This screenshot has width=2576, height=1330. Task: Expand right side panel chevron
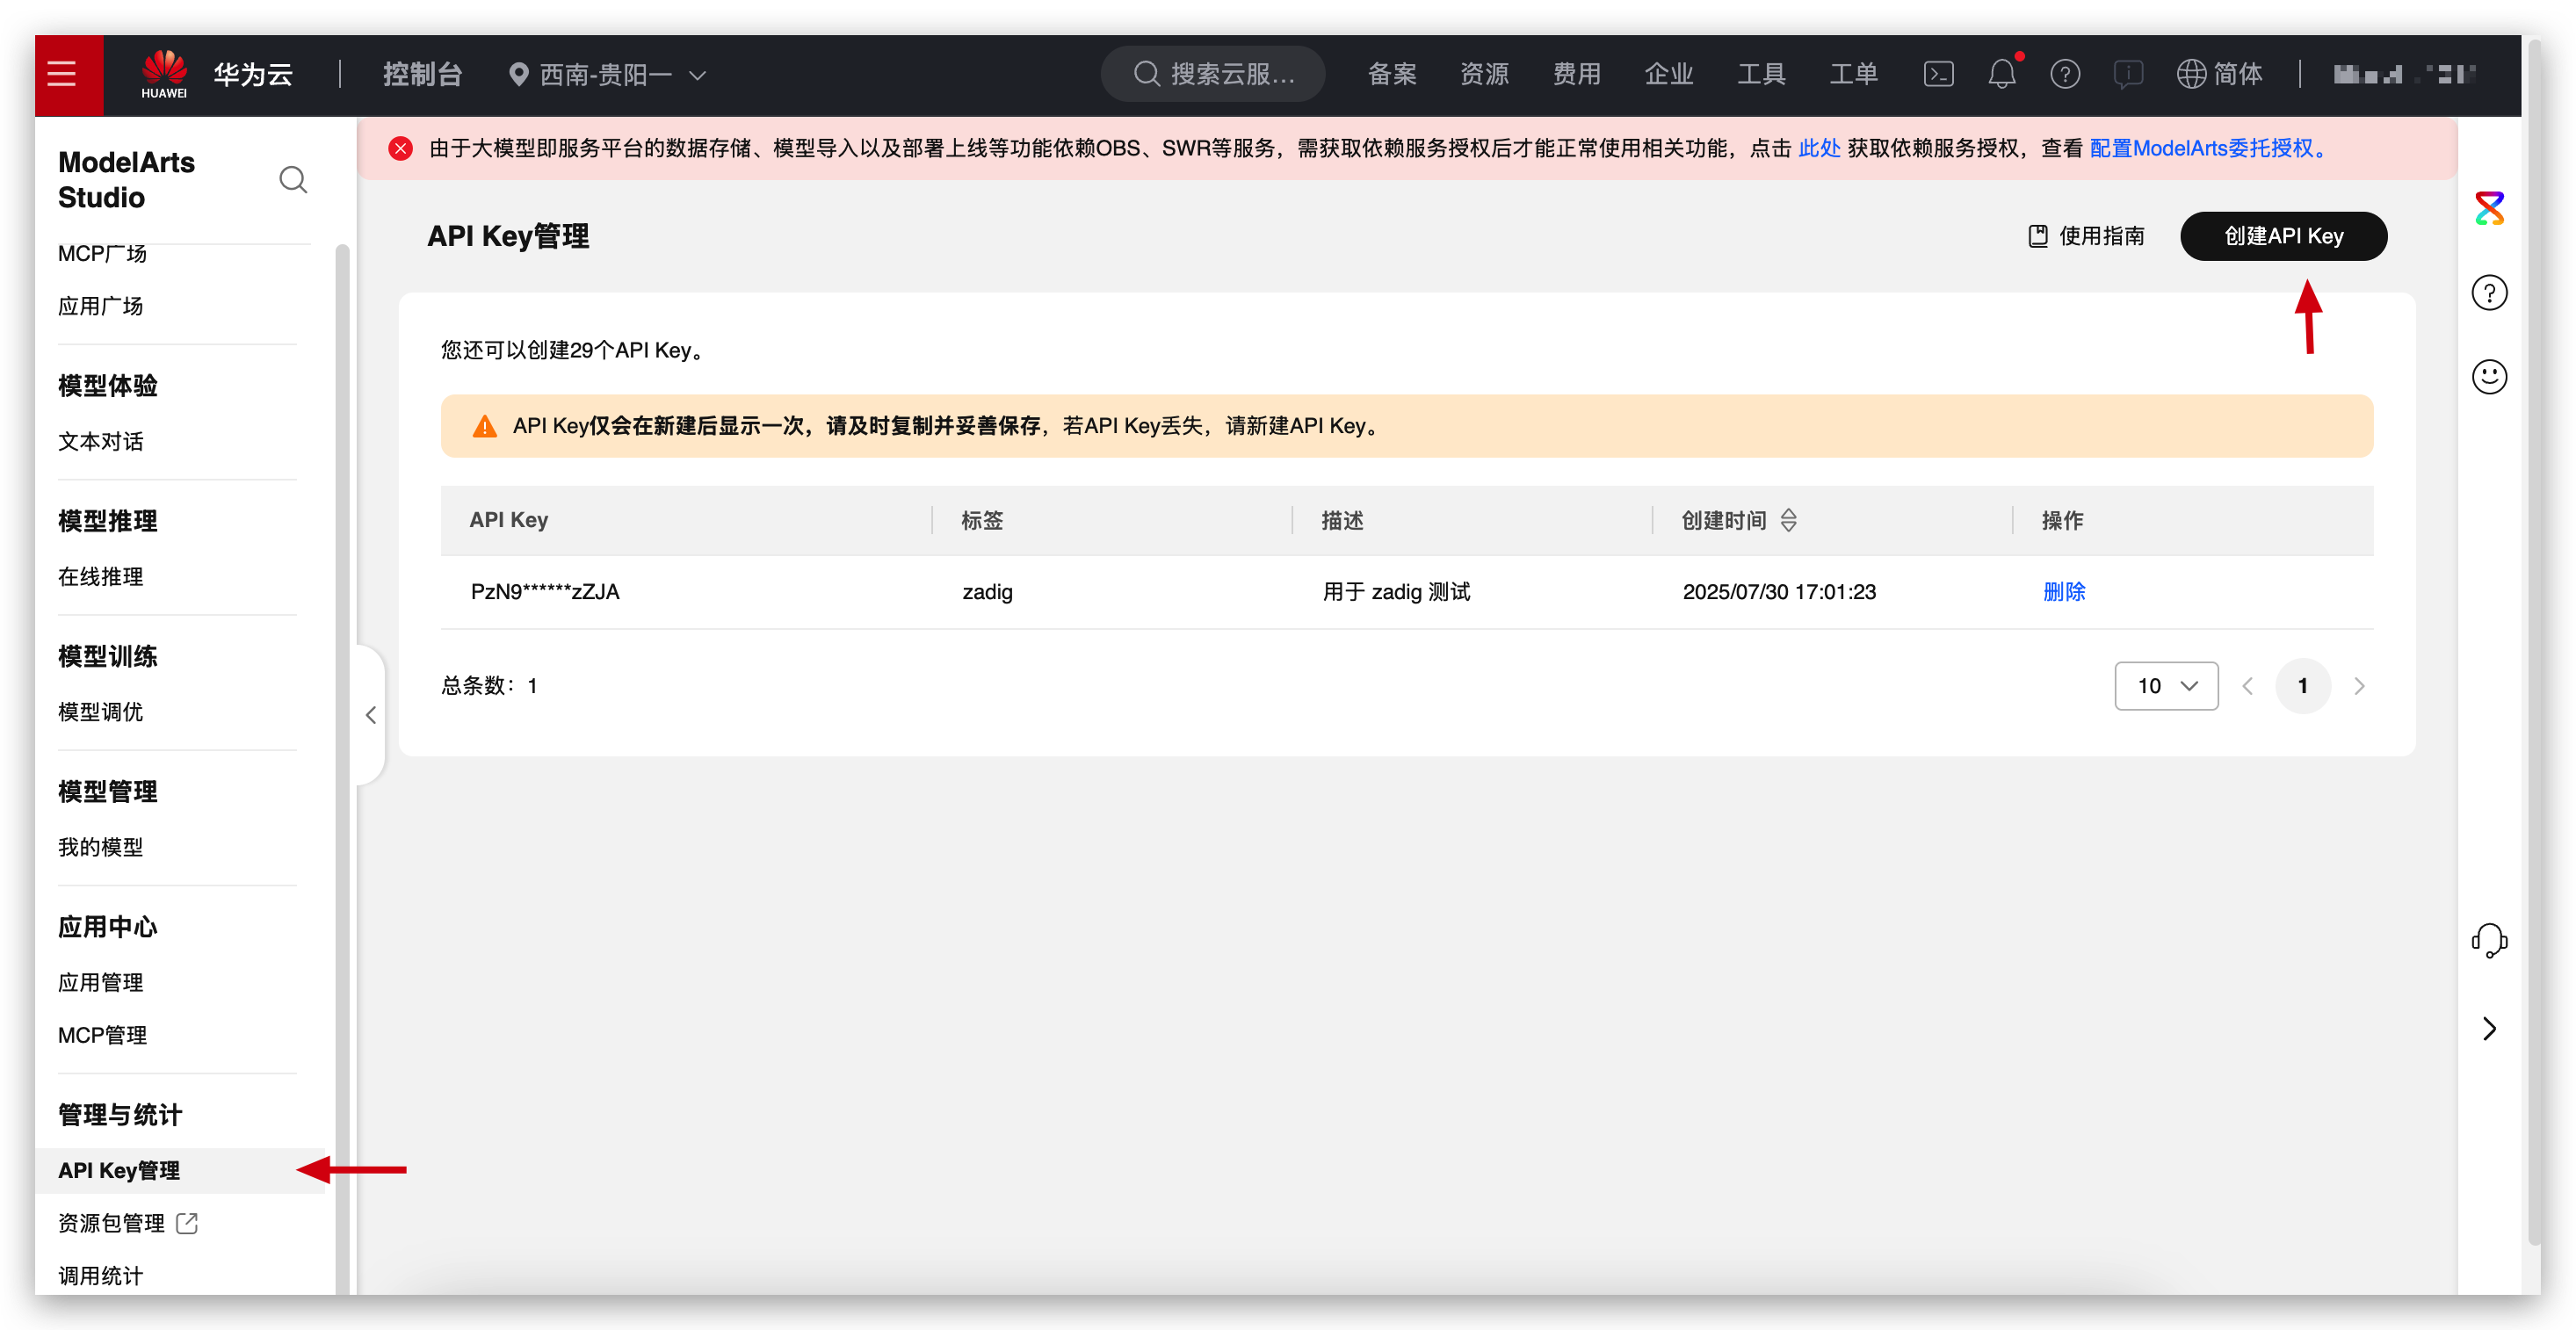pos(2488,1029)
